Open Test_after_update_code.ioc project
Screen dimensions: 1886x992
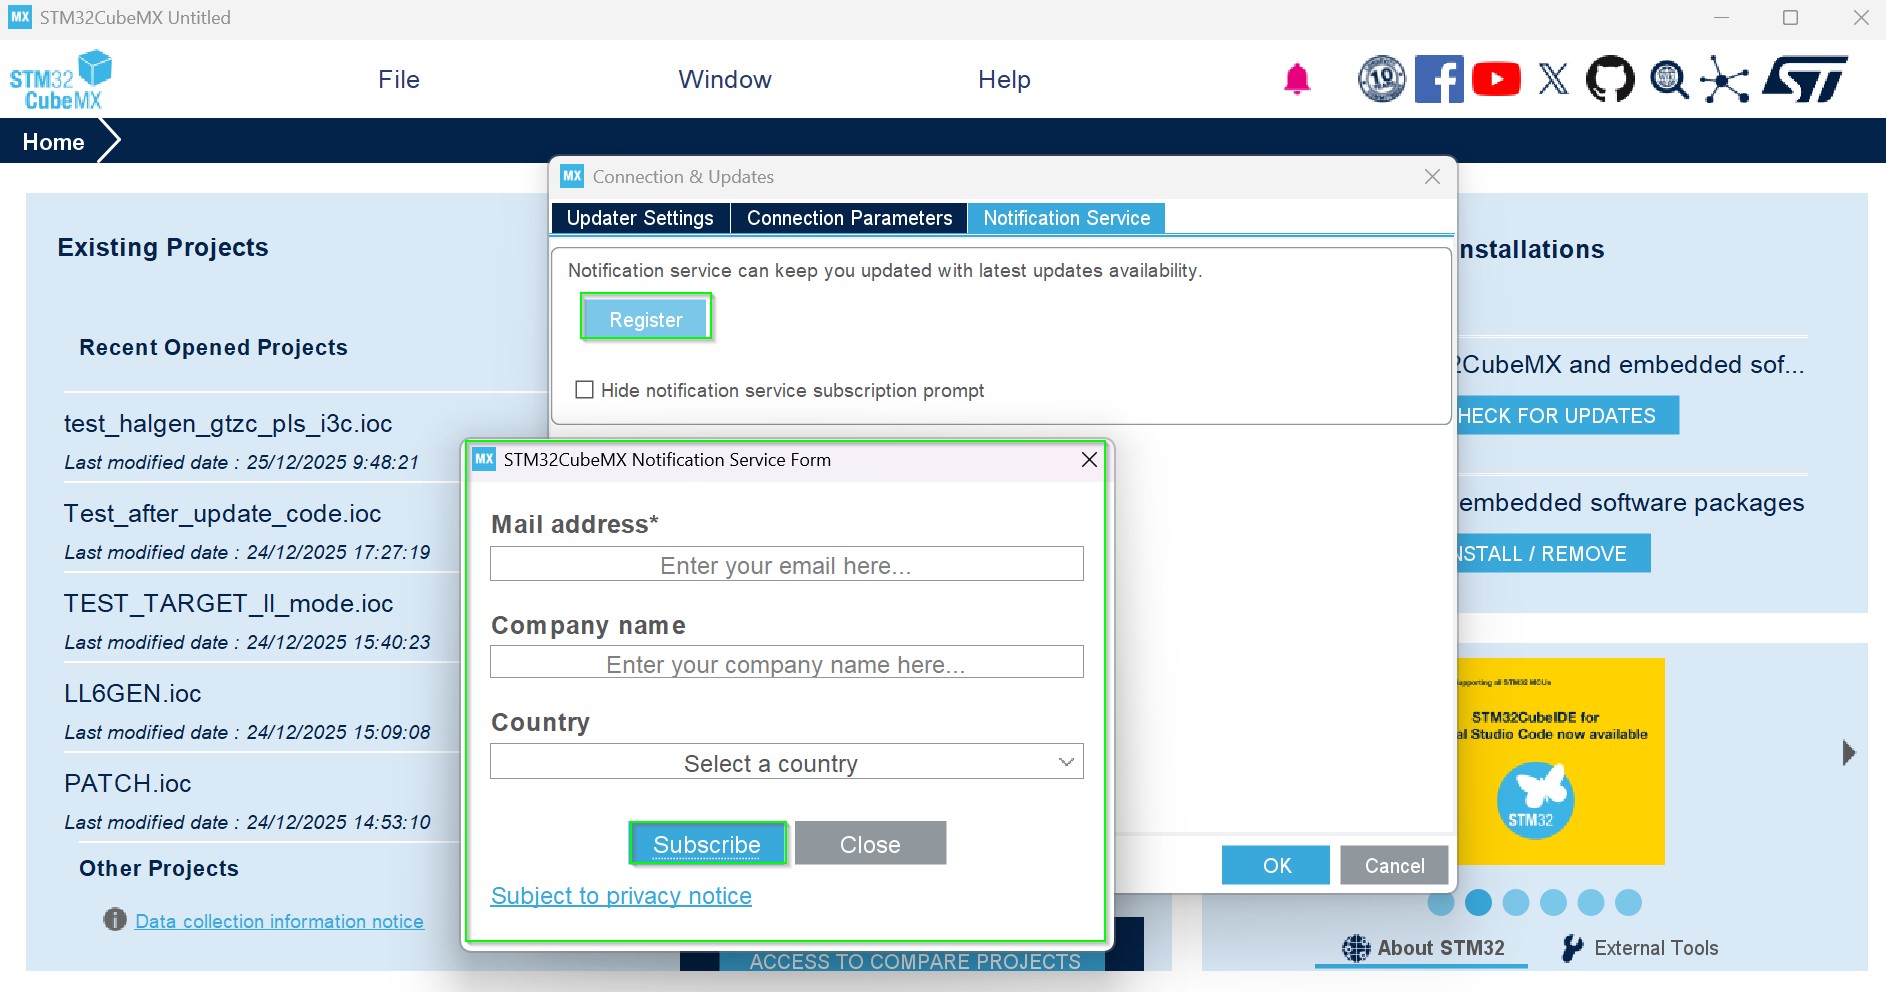pos(222,514)
